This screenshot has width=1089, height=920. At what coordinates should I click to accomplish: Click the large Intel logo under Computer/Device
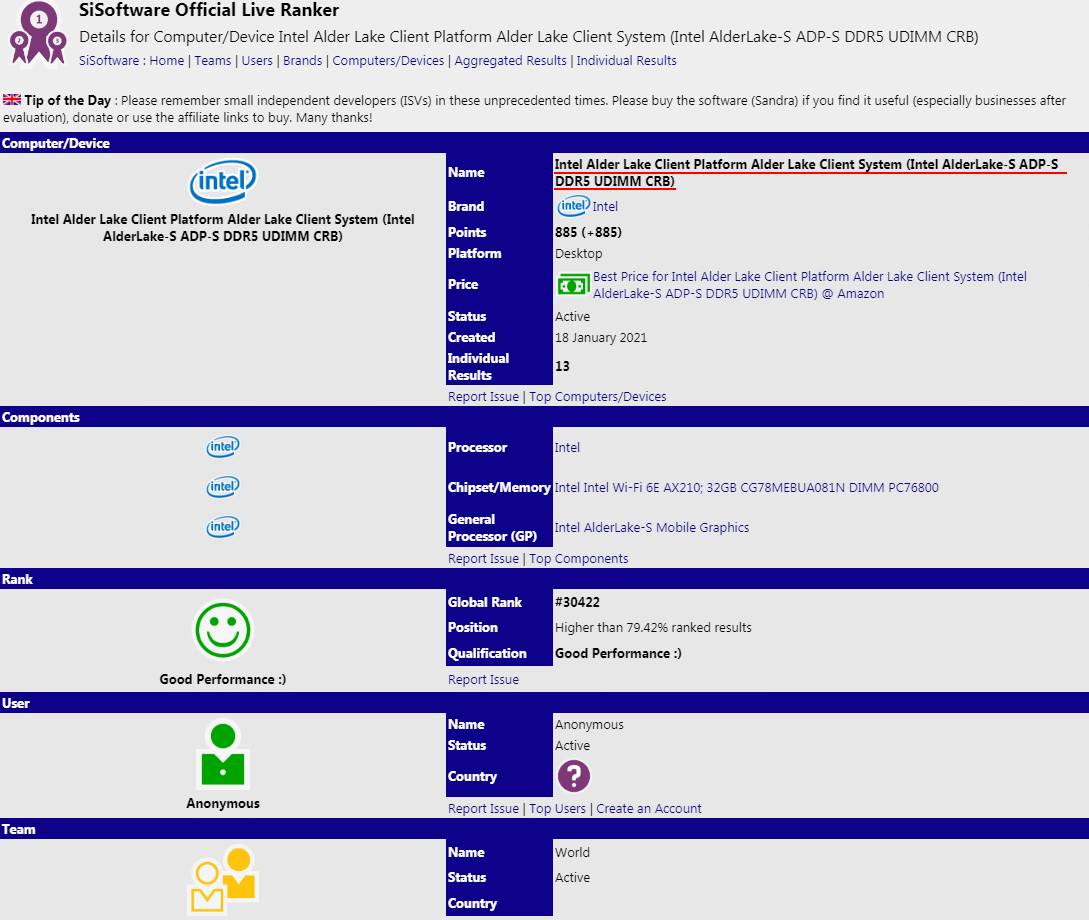[223, 182]
